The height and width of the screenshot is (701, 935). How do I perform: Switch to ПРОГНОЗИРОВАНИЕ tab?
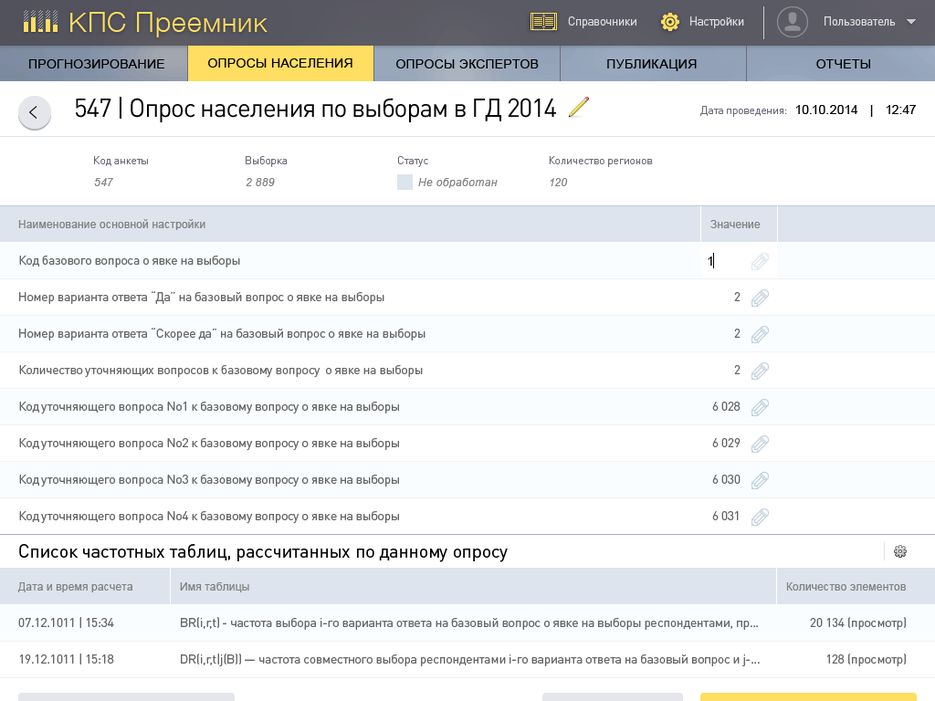pyautogui.click(x=96, y=63)
